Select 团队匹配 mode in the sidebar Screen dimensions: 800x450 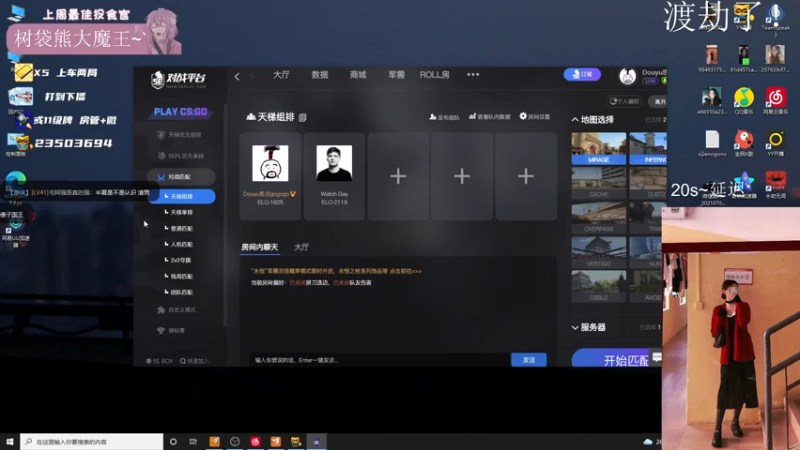(x=181, y=292)
